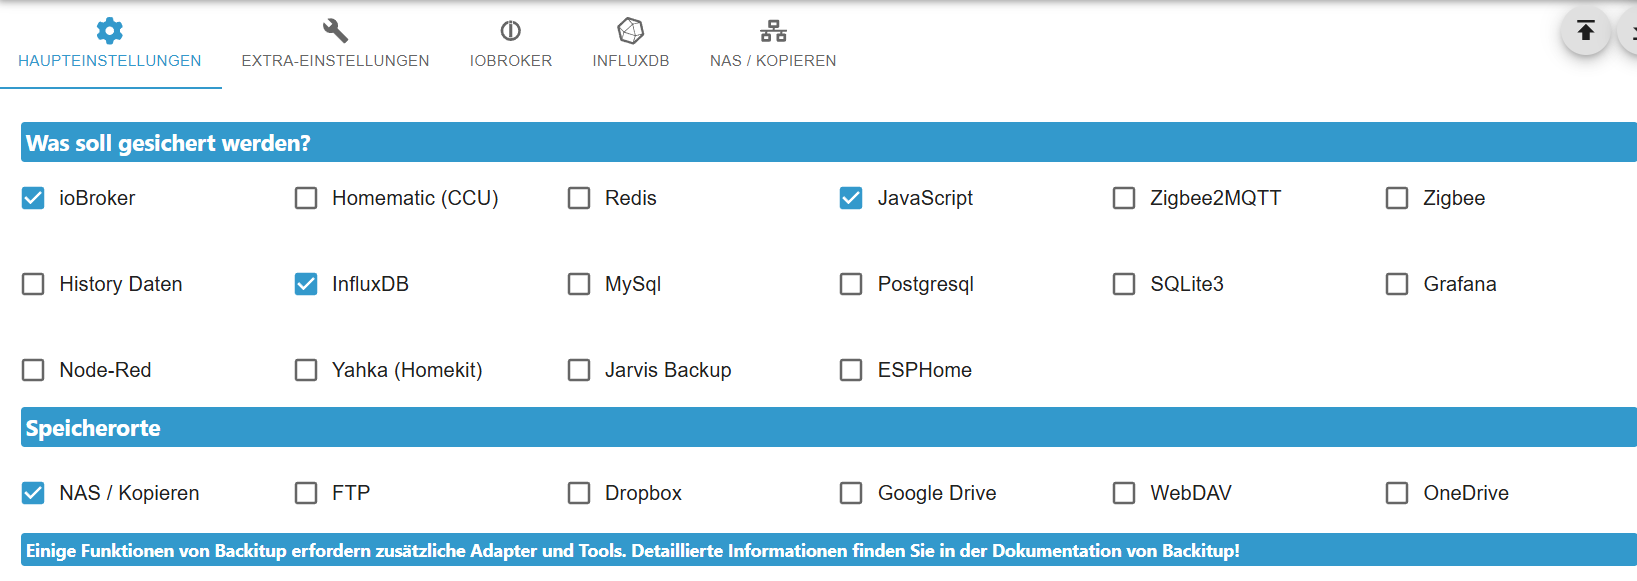Click the network icon for NAS / Kopieren
Screen dimensions: 1637x581
773,31
